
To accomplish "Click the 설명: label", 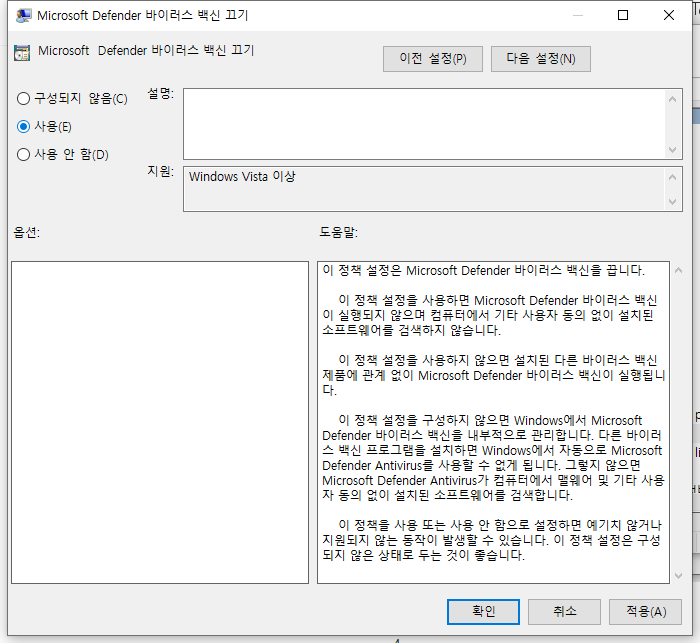I will click(x=161, y=94).
